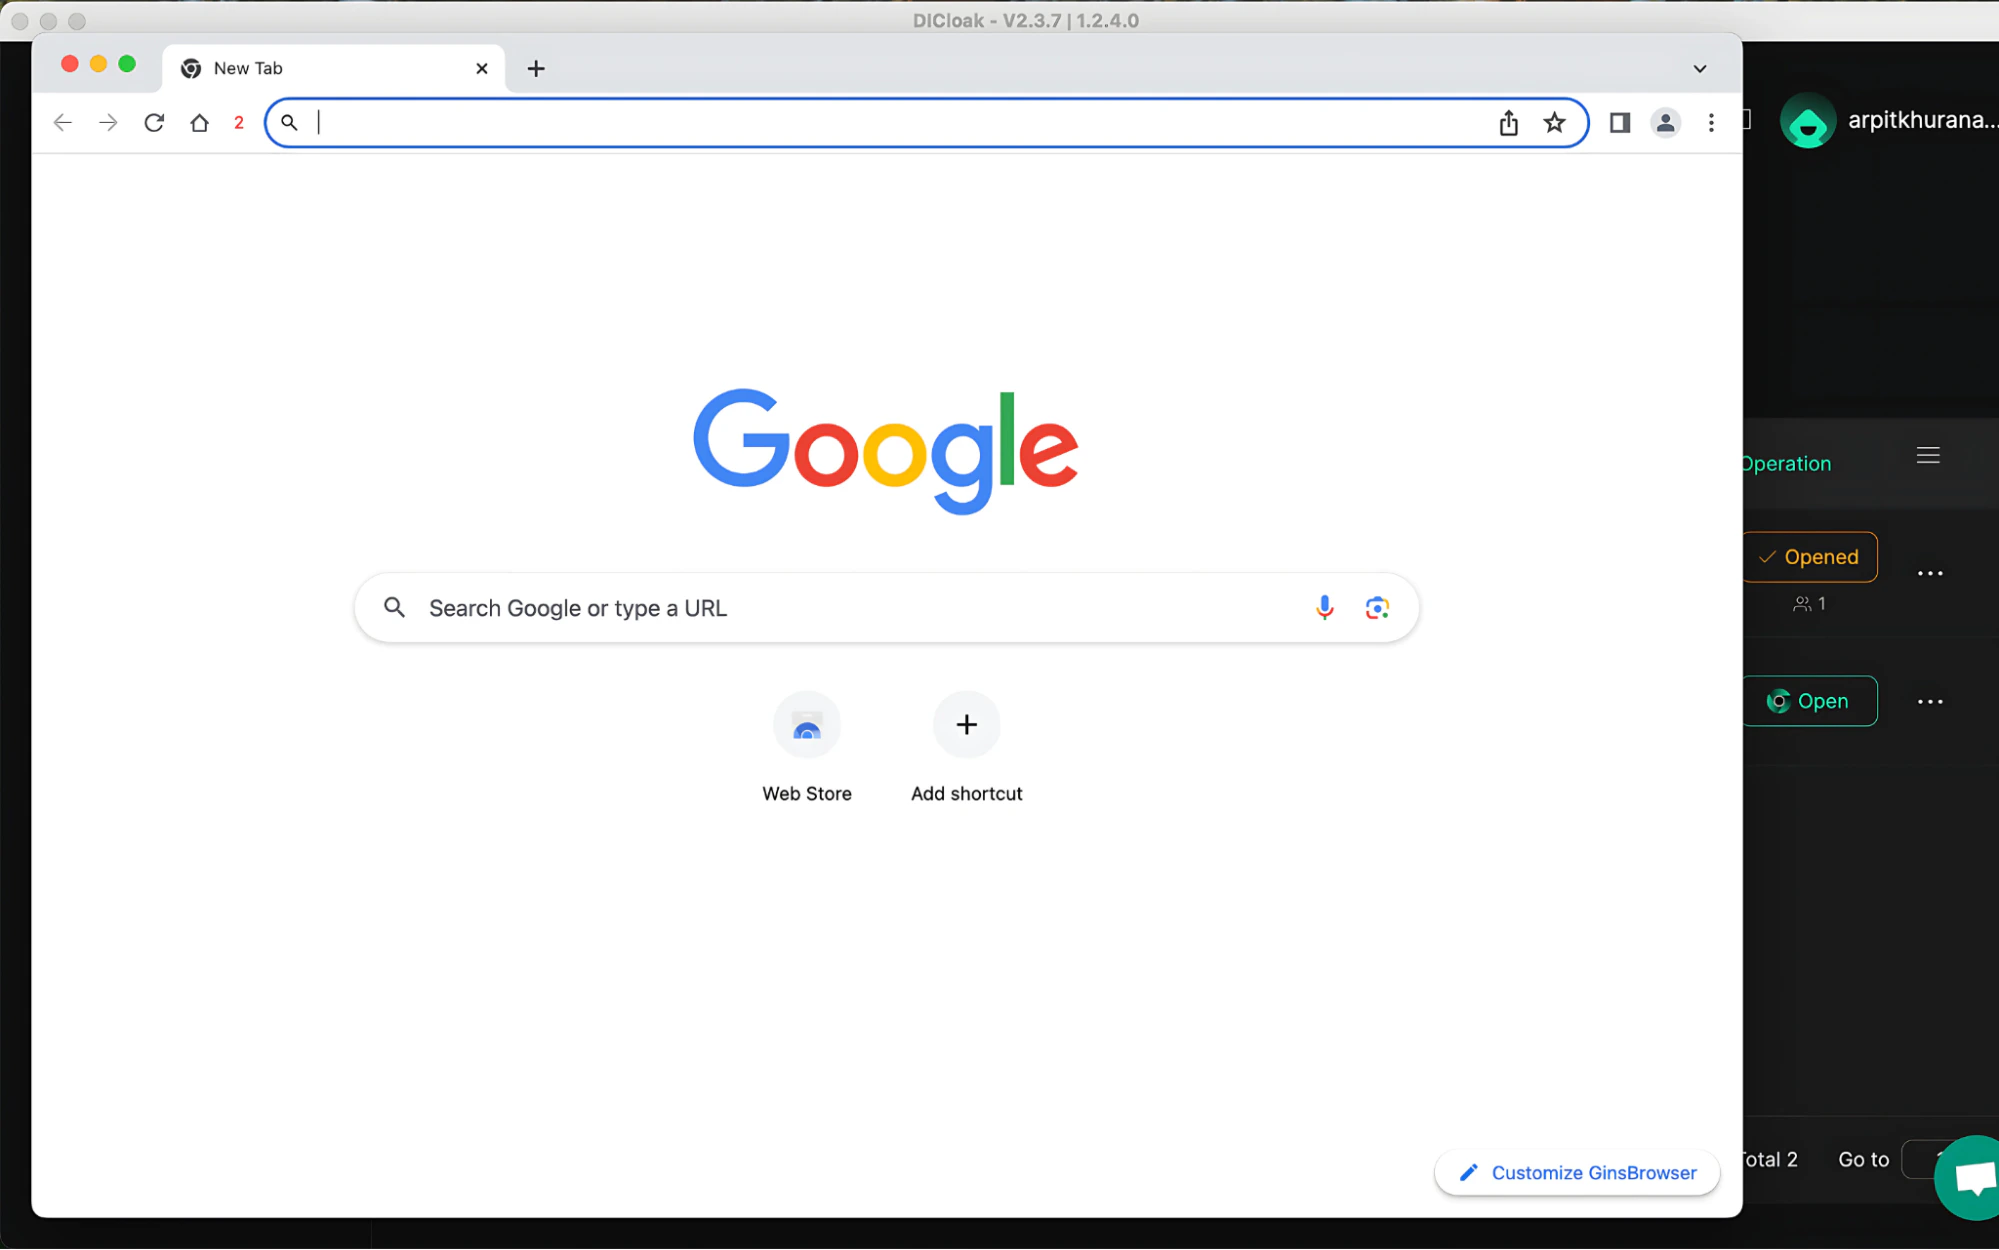Expand the tab list chevron
Image resolution: width=1999 pixels, height=1250 pixels.
pyautogui.click(x=1699, y=68)
